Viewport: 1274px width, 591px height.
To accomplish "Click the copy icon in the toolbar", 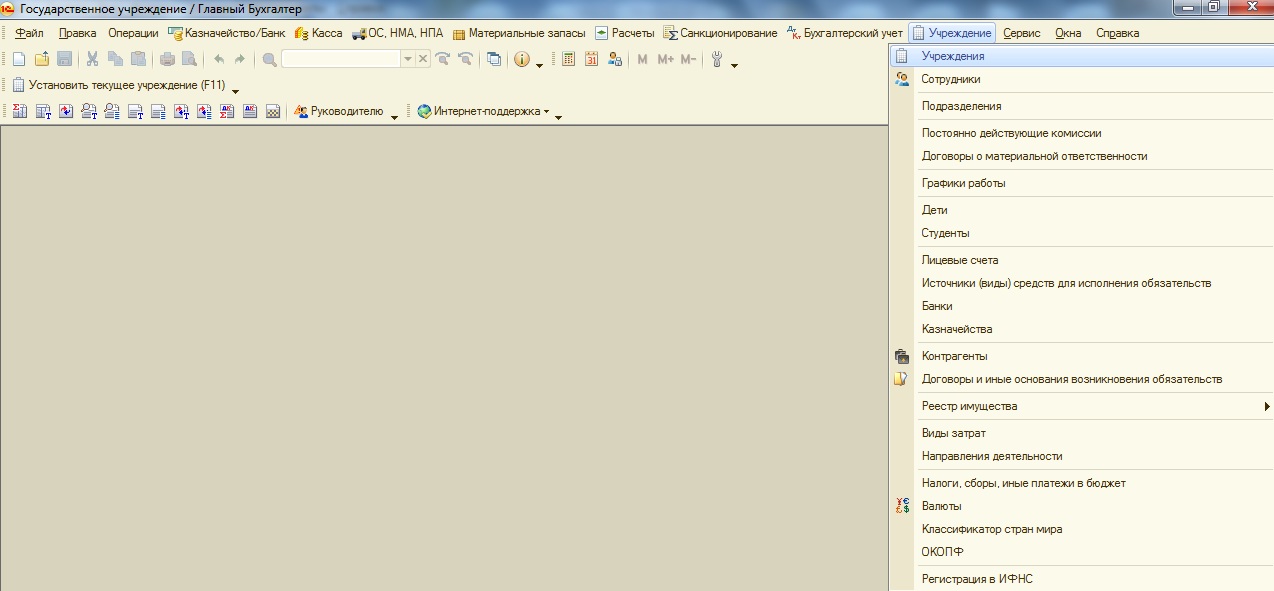I will click(x=116, y=59).
